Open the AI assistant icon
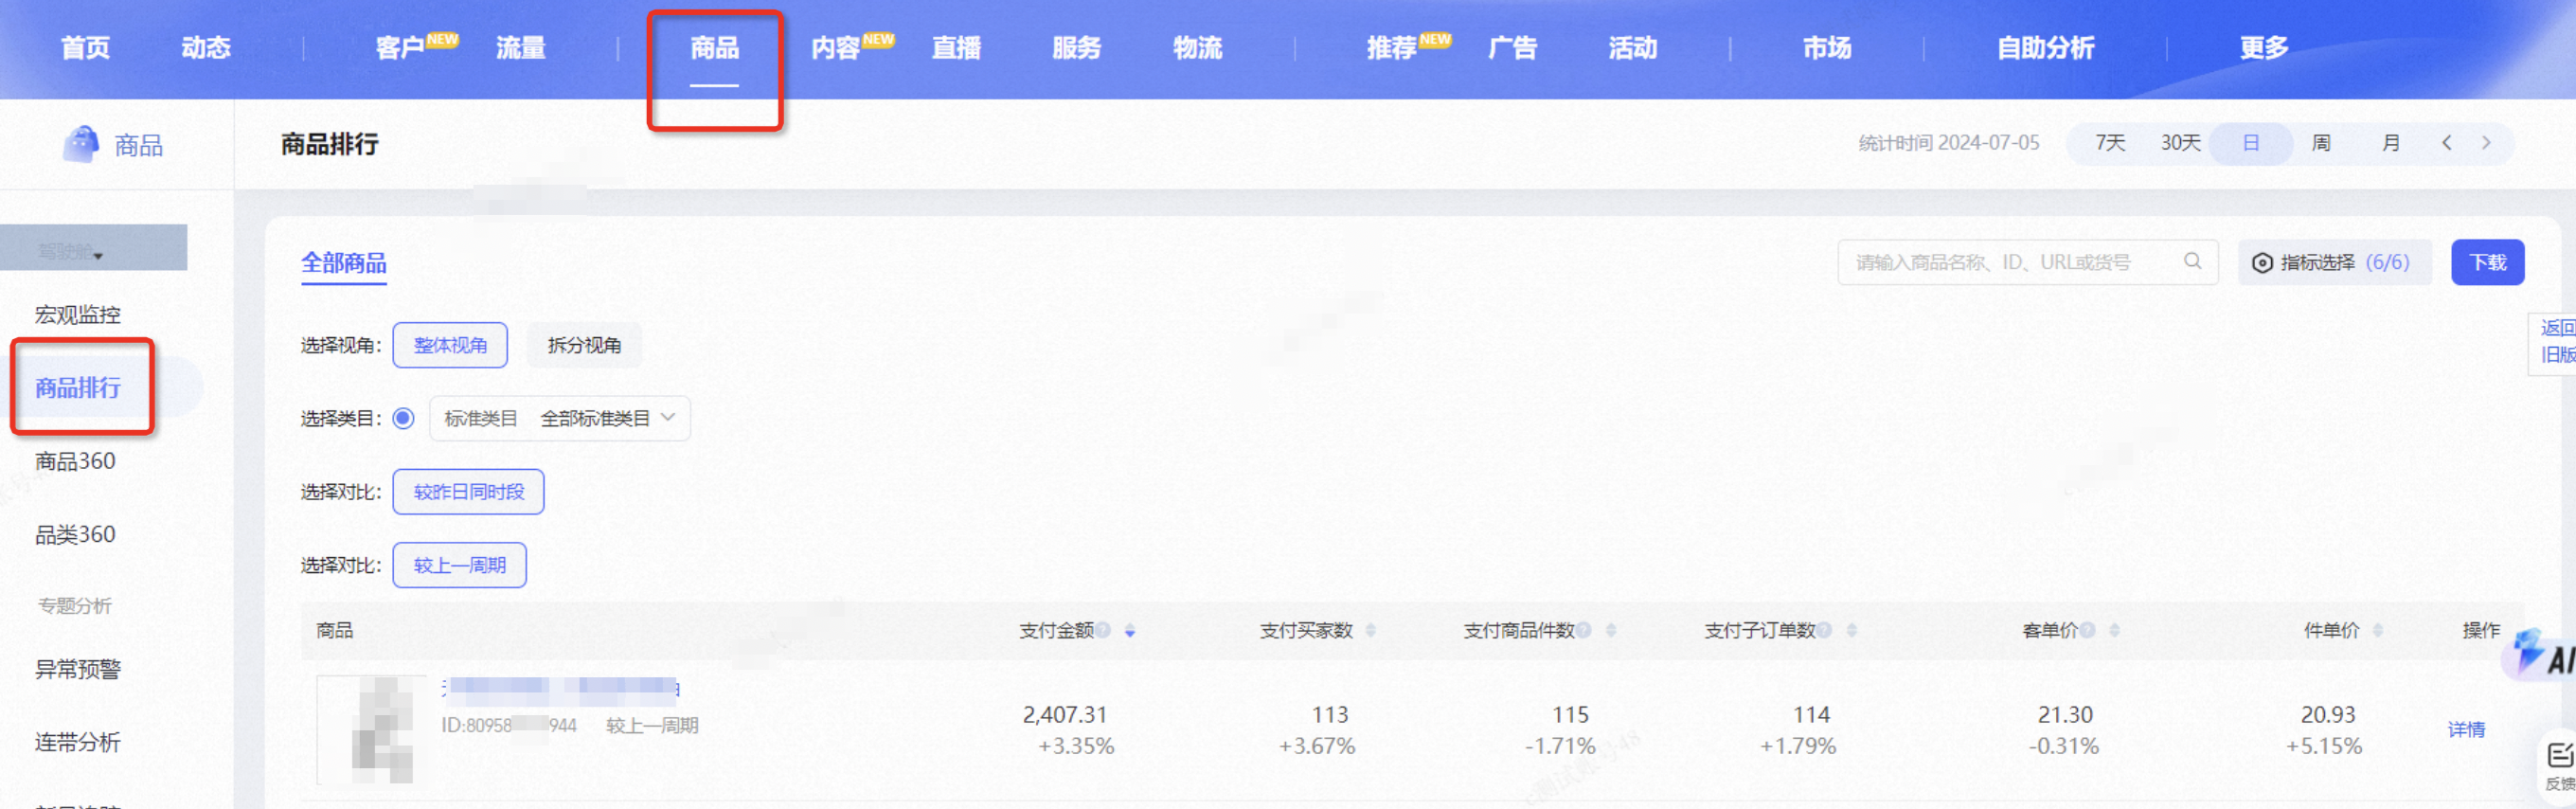Screen dimensions: 2576x809 pos(2540,654)
